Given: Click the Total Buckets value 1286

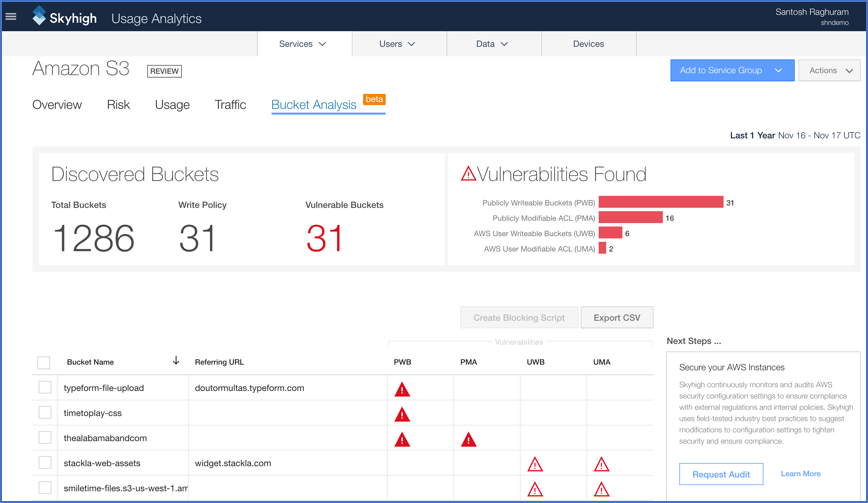Looking at the screenshot, I should [94, 238].
